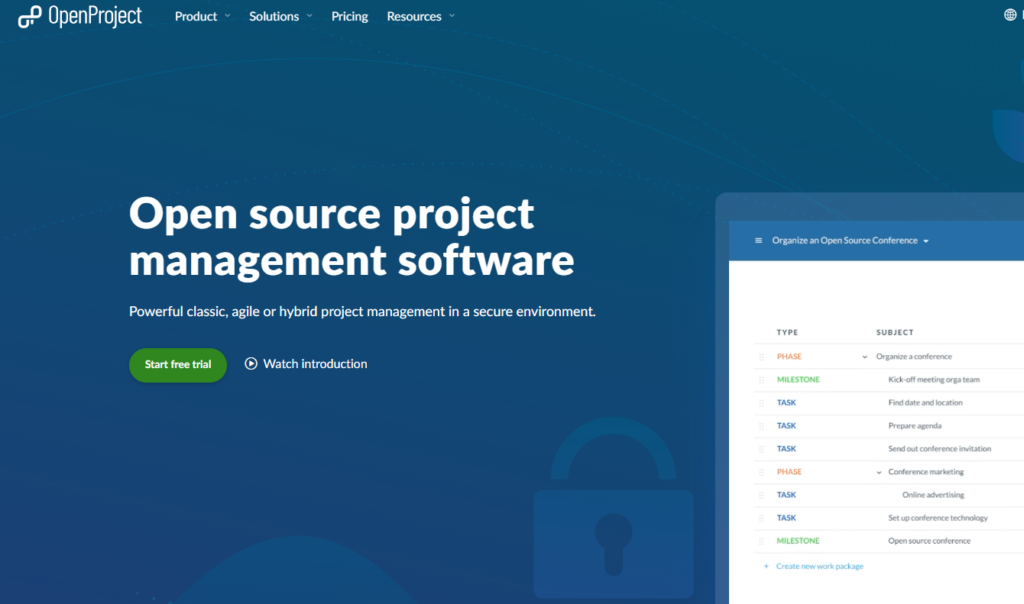This screenshot has height=604, width=1024.
Task: Click the play icon beside Watch introduction
Action: pyautogui.click(x=251, y=364)
